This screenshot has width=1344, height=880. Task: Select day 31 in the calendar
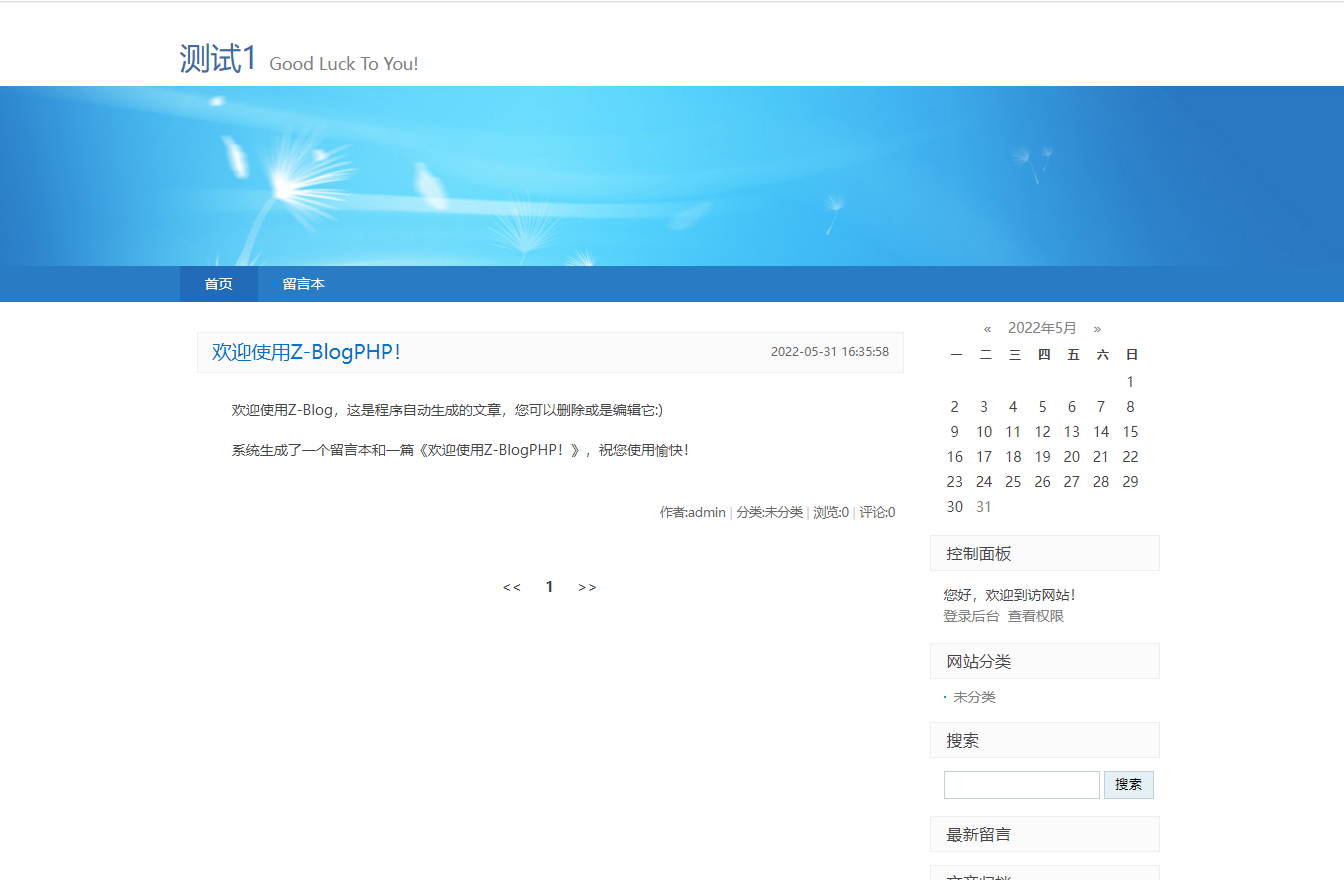pyautogui.click(x=984, y=507)
